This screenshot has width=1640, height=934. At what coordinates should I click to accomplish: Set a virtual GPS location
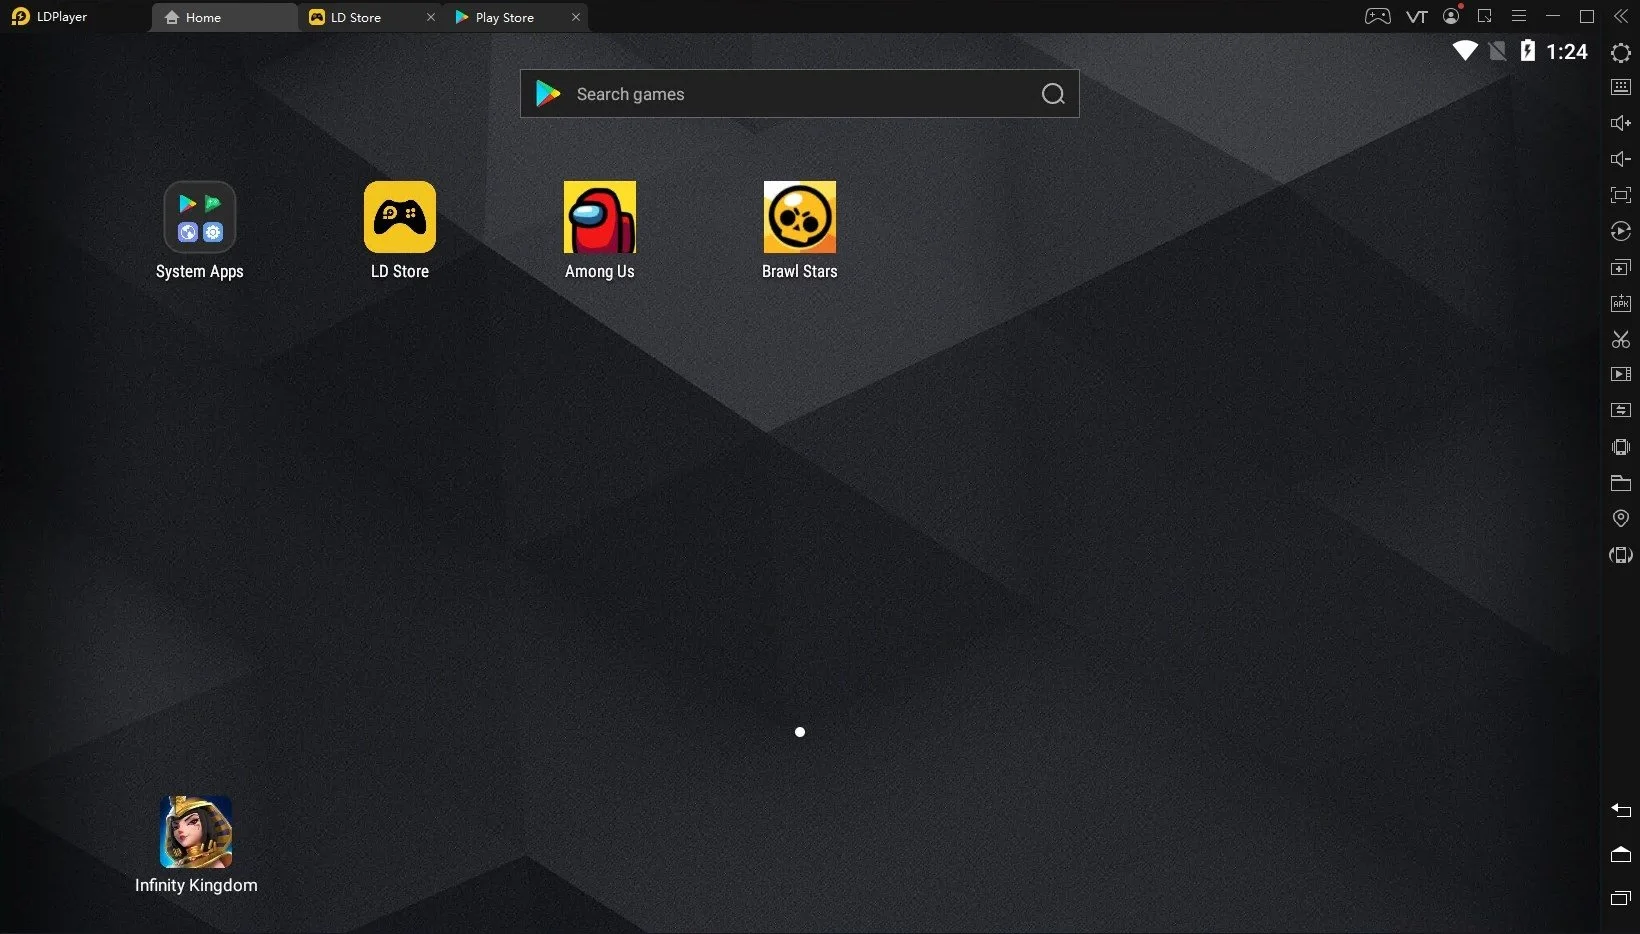(x=1620, y=518)
